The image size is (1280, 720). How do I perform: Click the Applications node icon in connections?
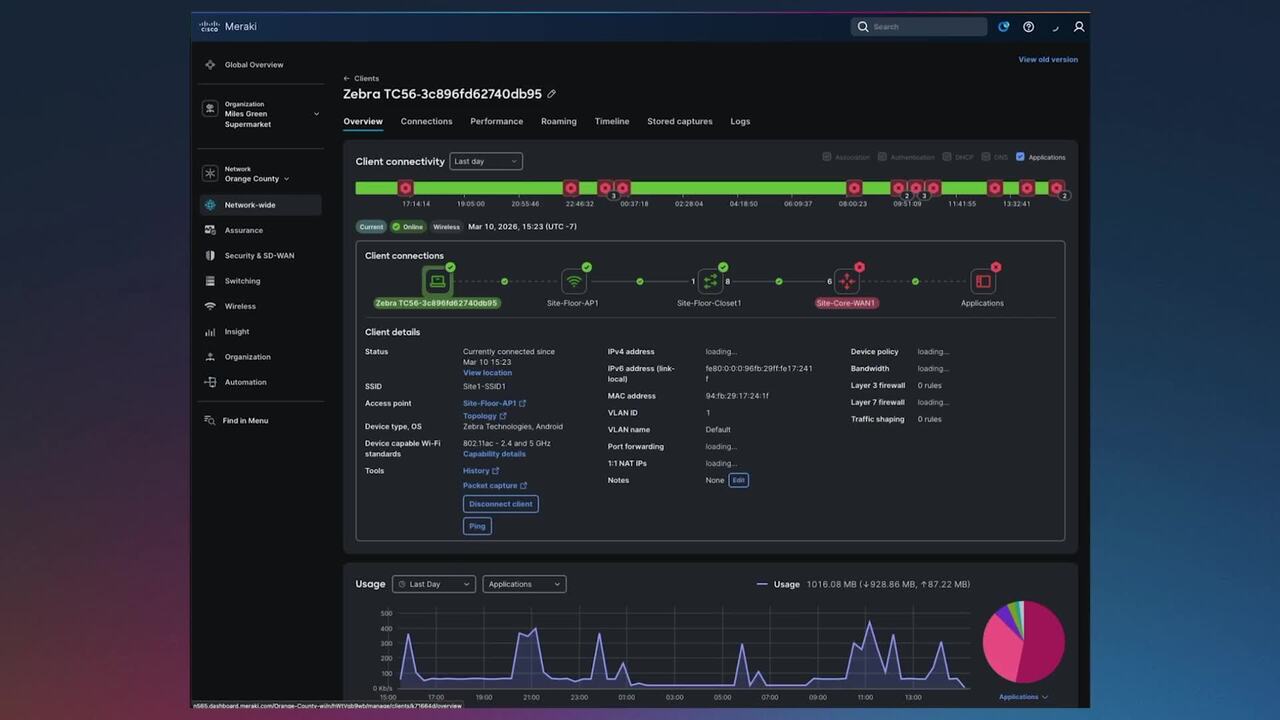coord(982,282)
